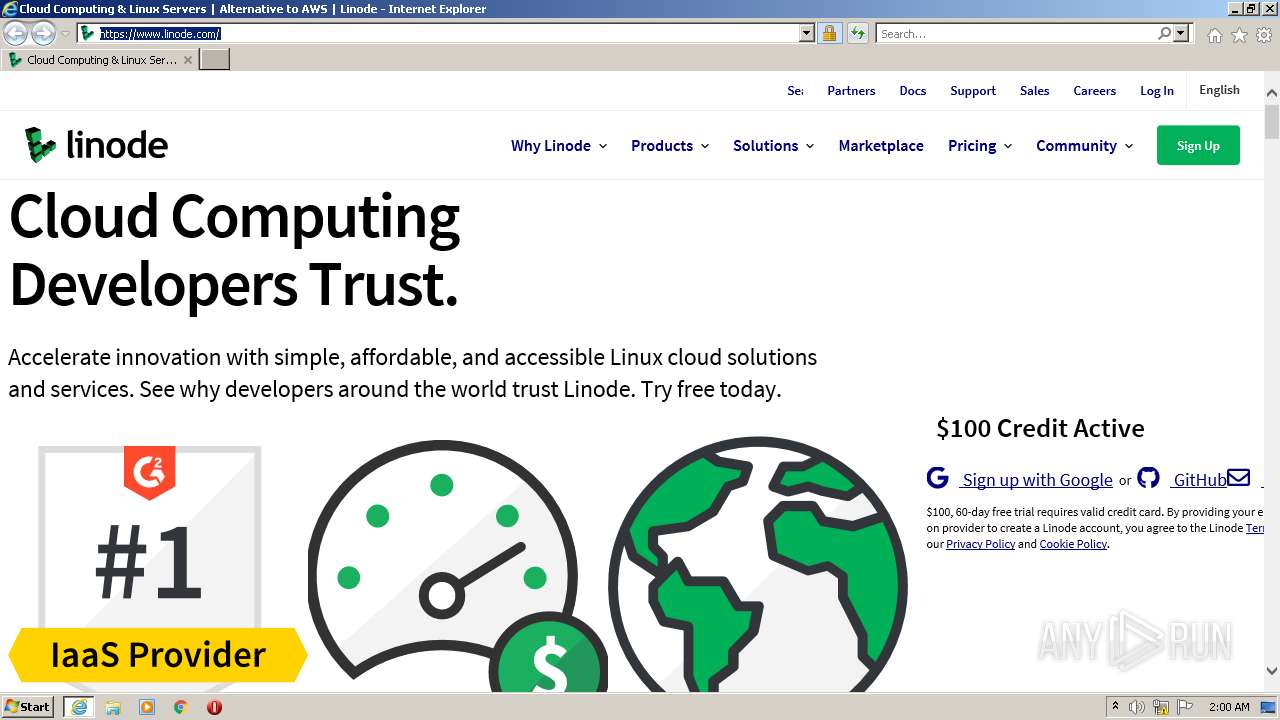Click vertical scrollbar down arrow
The height and width of the screenshot is (720, 1280).
coord(1271,671)
